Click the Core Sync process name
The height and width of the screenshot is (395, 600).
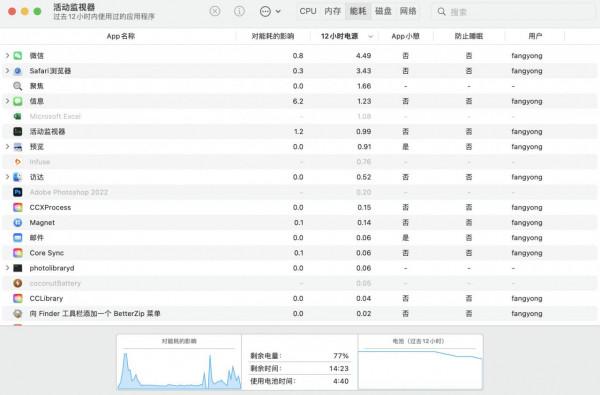[47, 253]
